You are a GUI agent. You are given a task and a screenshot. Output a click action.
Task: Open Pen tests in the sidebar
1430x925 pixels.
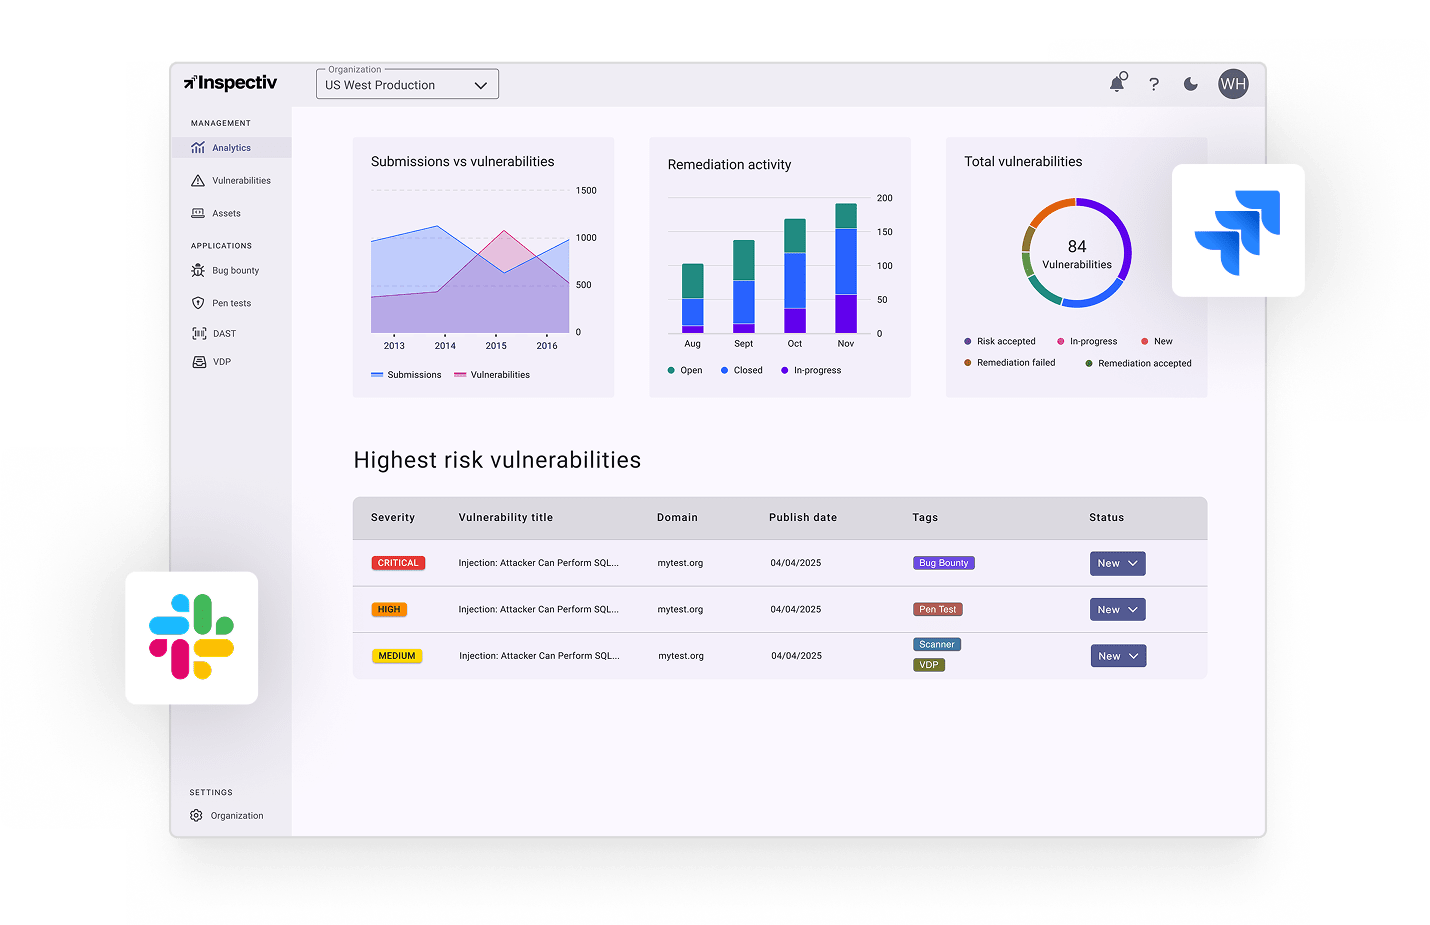(x=231, y=303)
